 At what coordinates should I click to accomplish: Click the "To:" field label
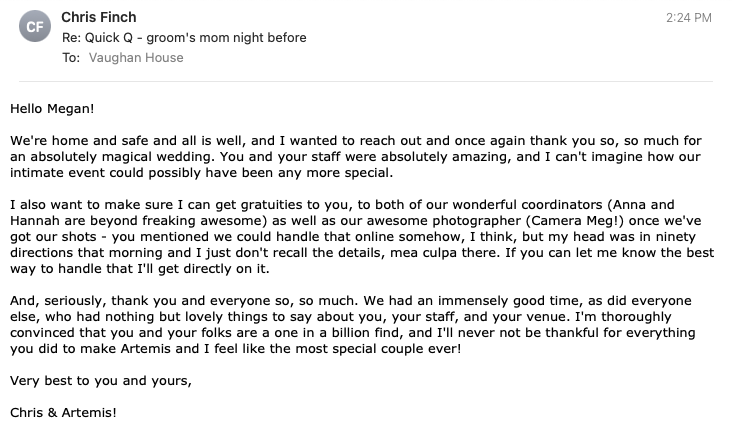71,58
